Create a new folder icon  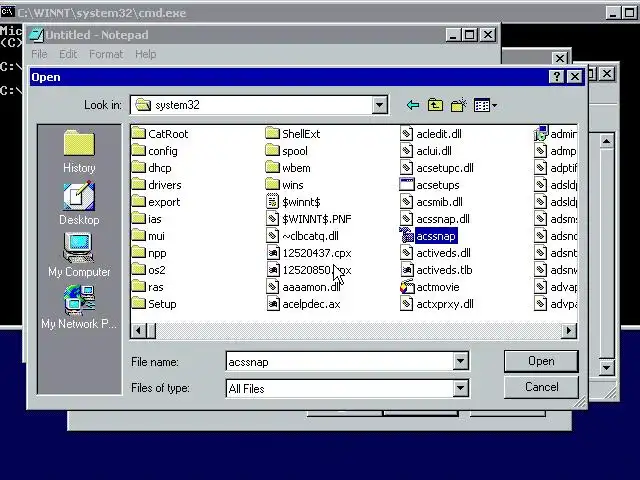coord(459,105)
